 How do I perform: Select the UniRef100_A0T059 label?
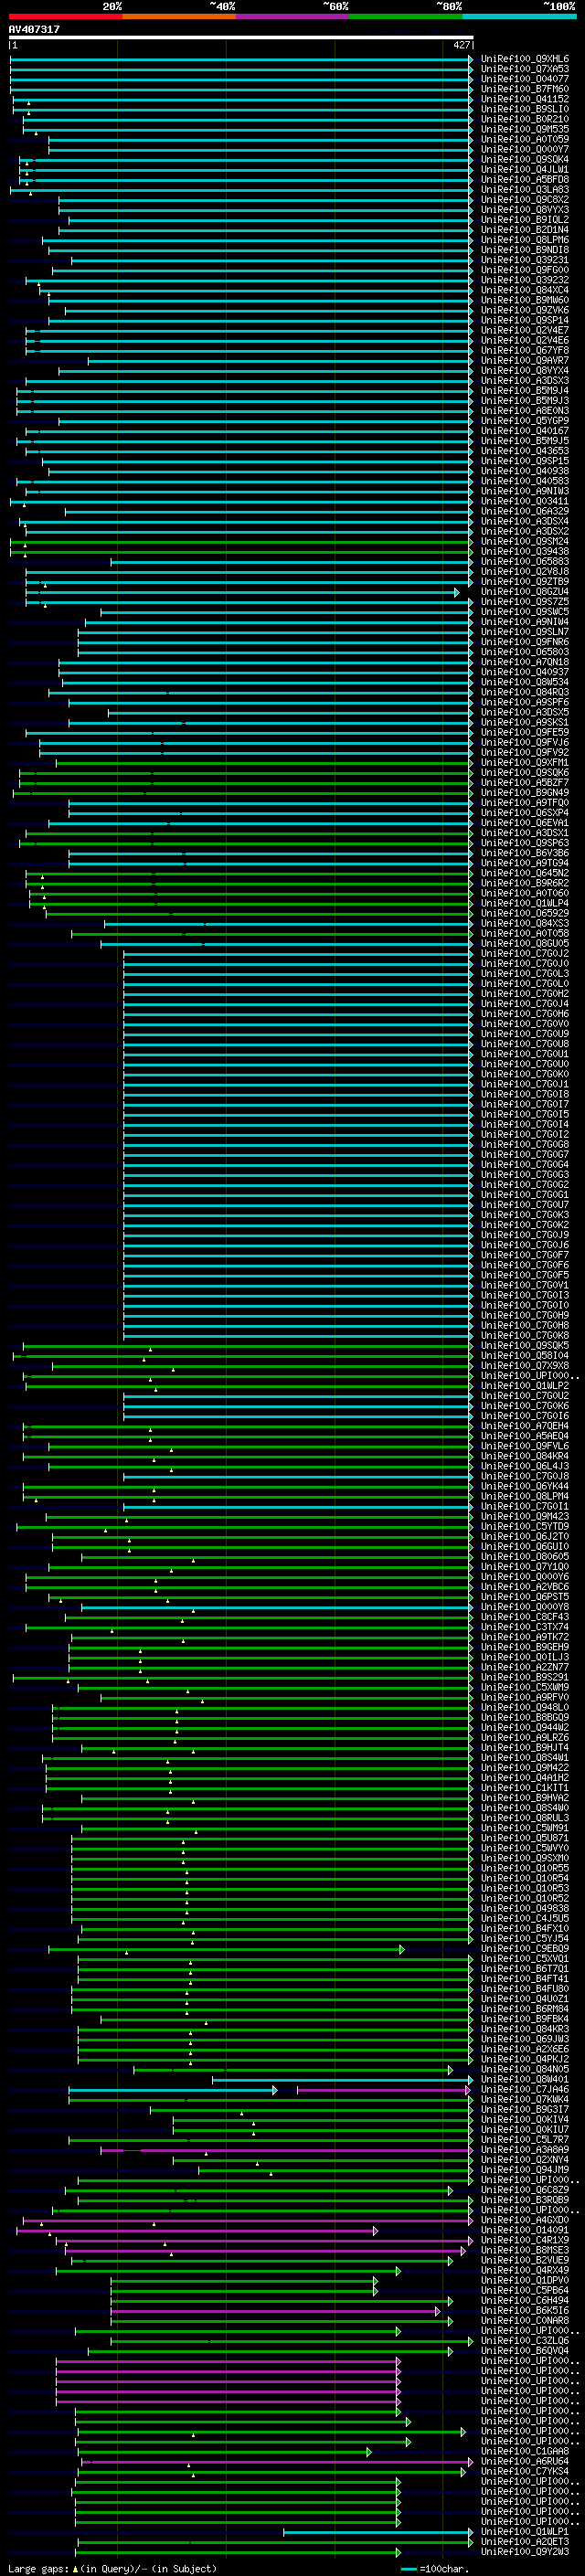525,139
